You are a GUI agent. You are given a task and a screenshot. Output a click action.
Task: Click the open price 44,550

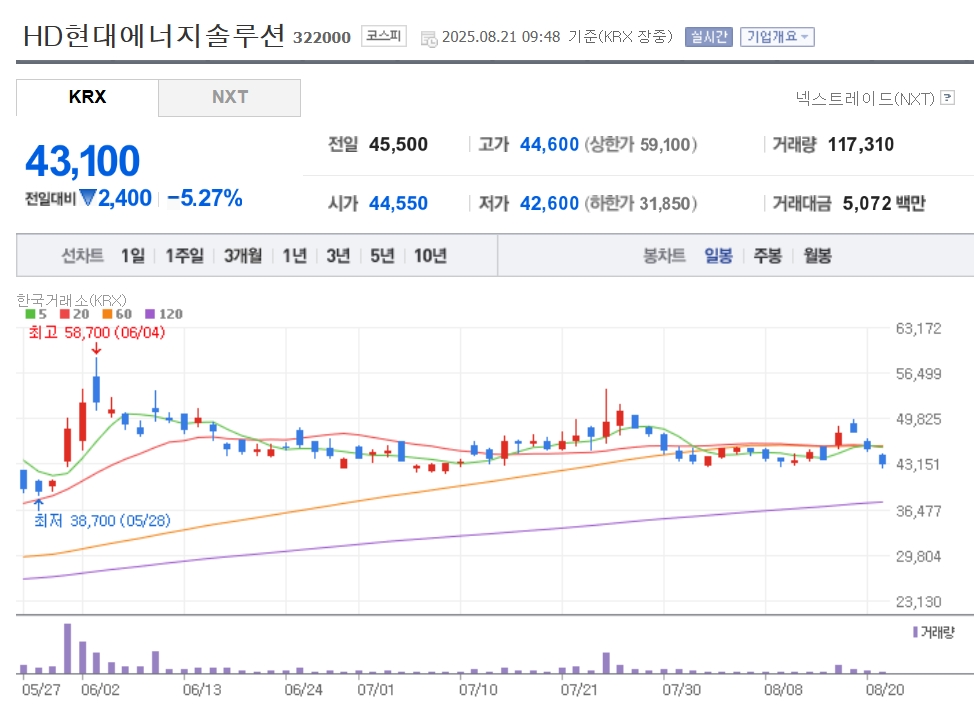pos(398,203)
